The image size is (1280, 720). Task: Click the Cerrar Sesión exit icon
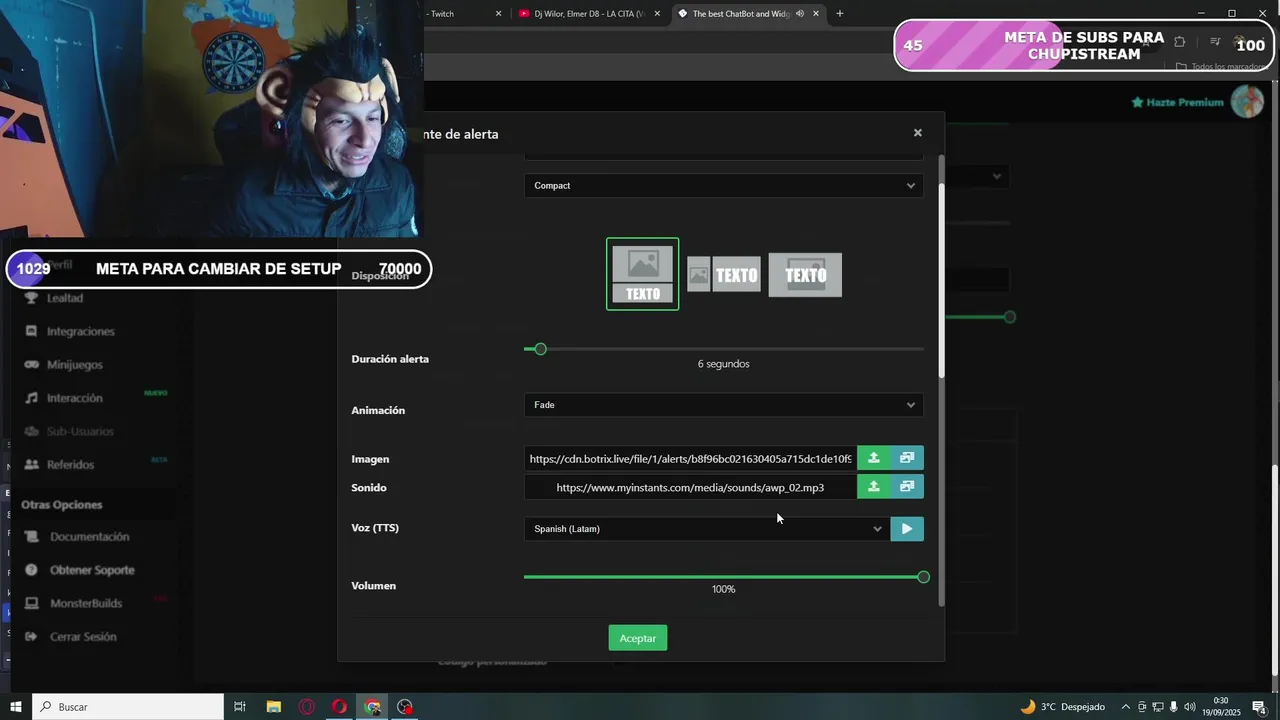(x=31, y=637)
